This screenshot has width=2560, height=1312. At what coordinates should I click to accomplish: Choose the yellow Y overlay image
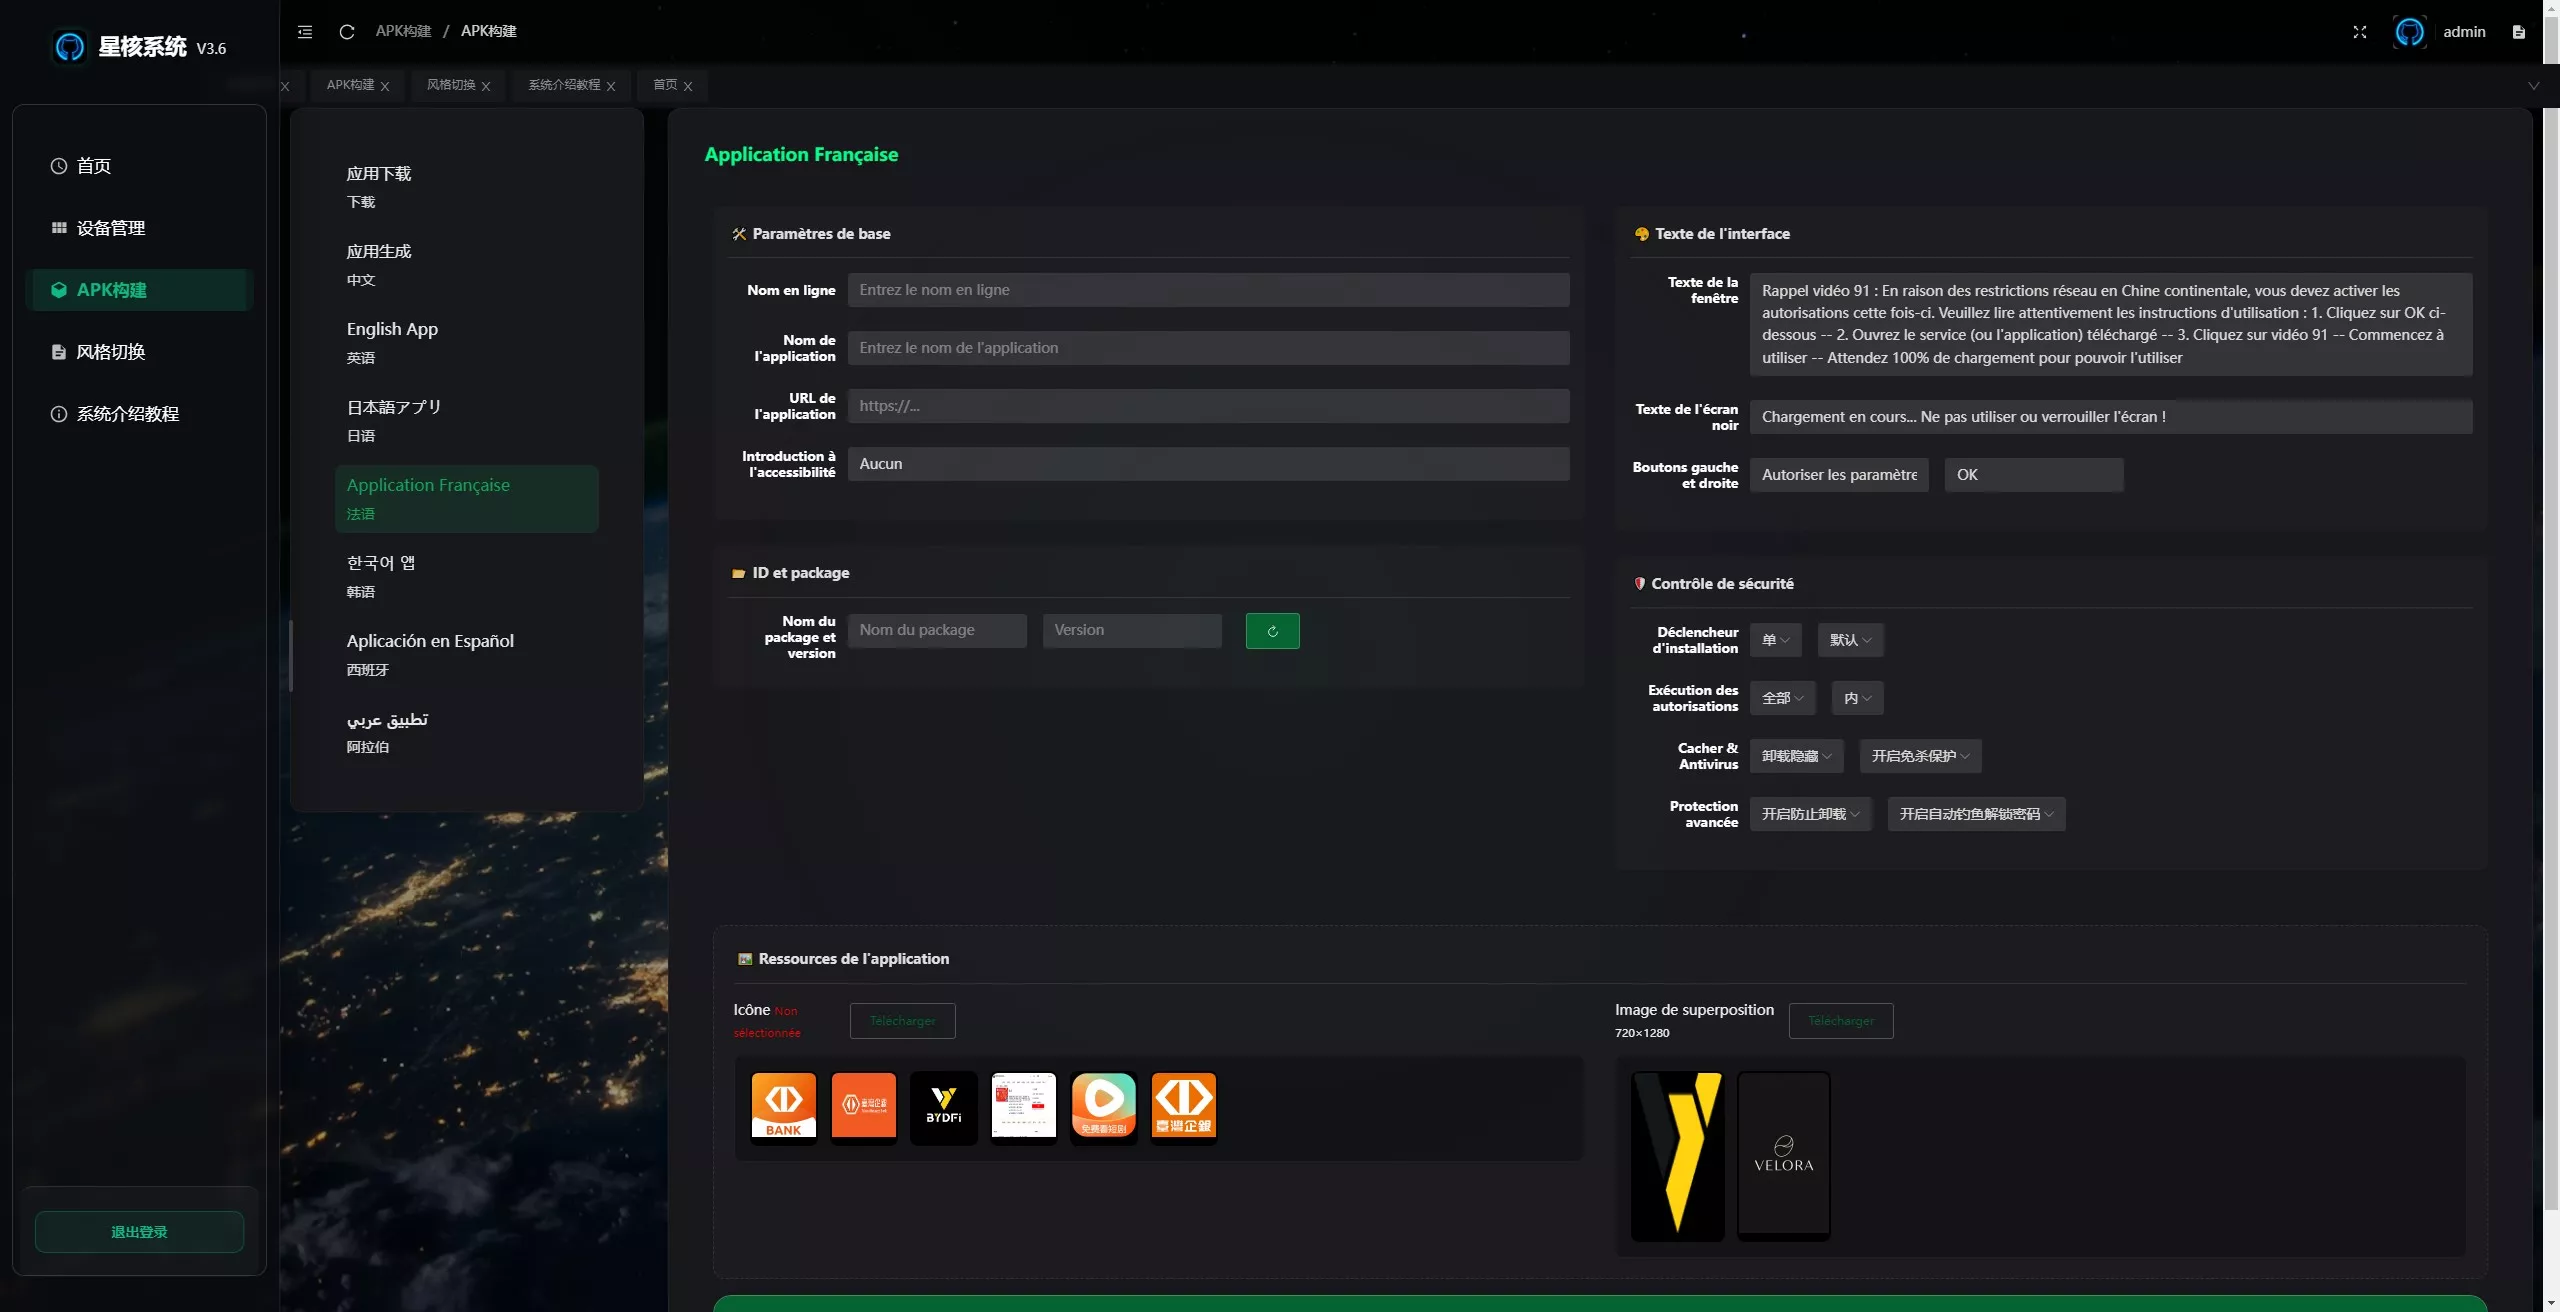coord(1678,1156)
